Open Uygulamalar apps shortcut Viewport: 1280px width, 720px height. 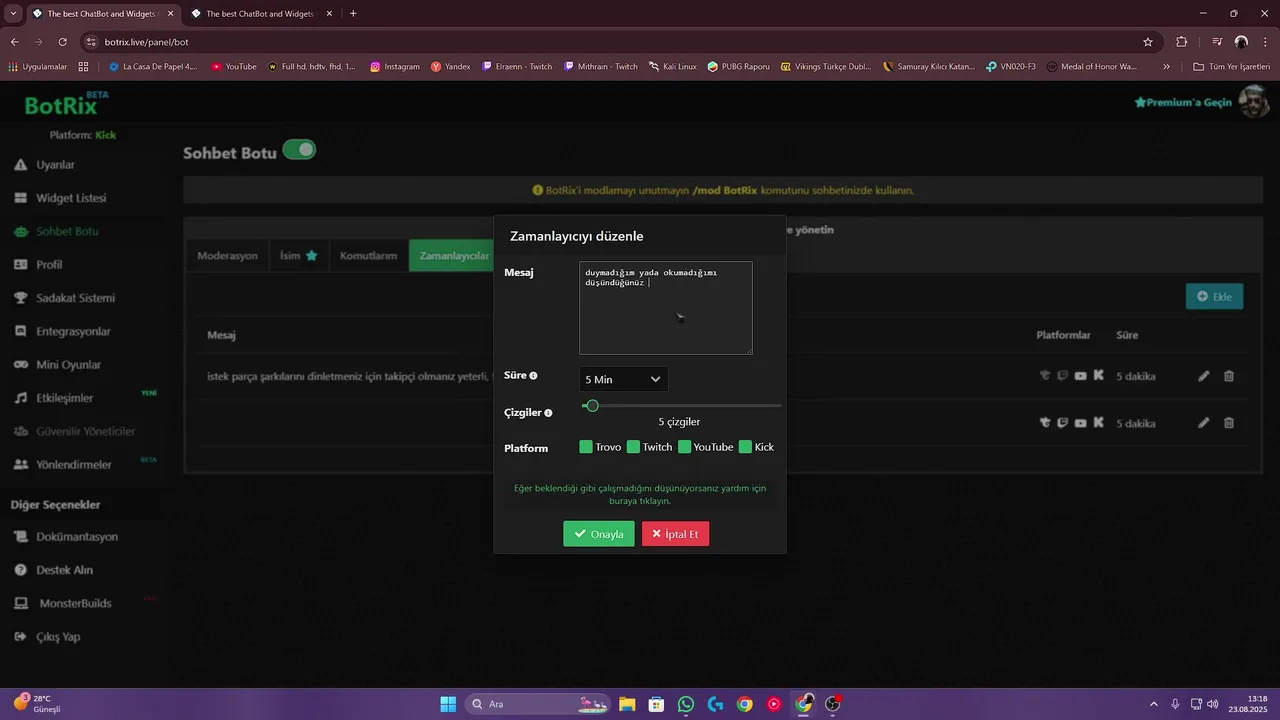(x=37, y=67)
